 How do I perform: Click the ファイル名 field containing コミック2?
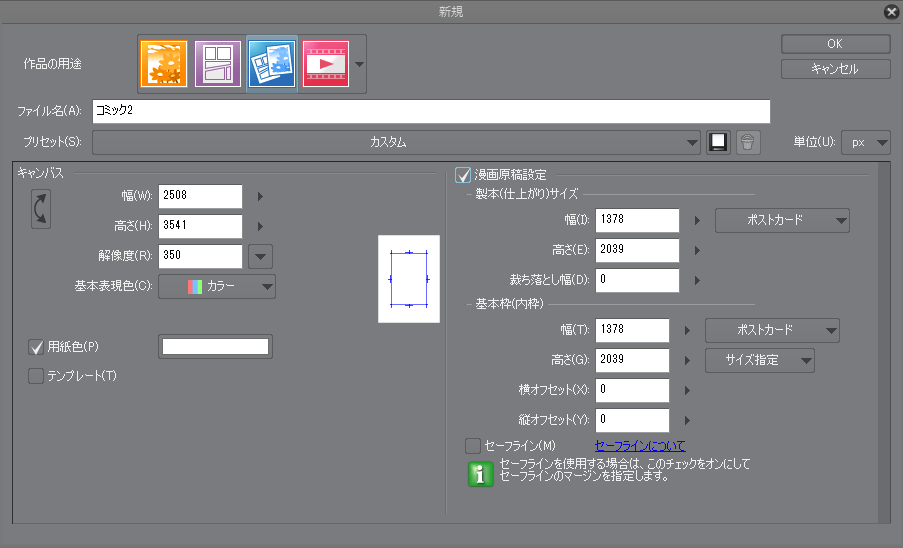(431, 111)
